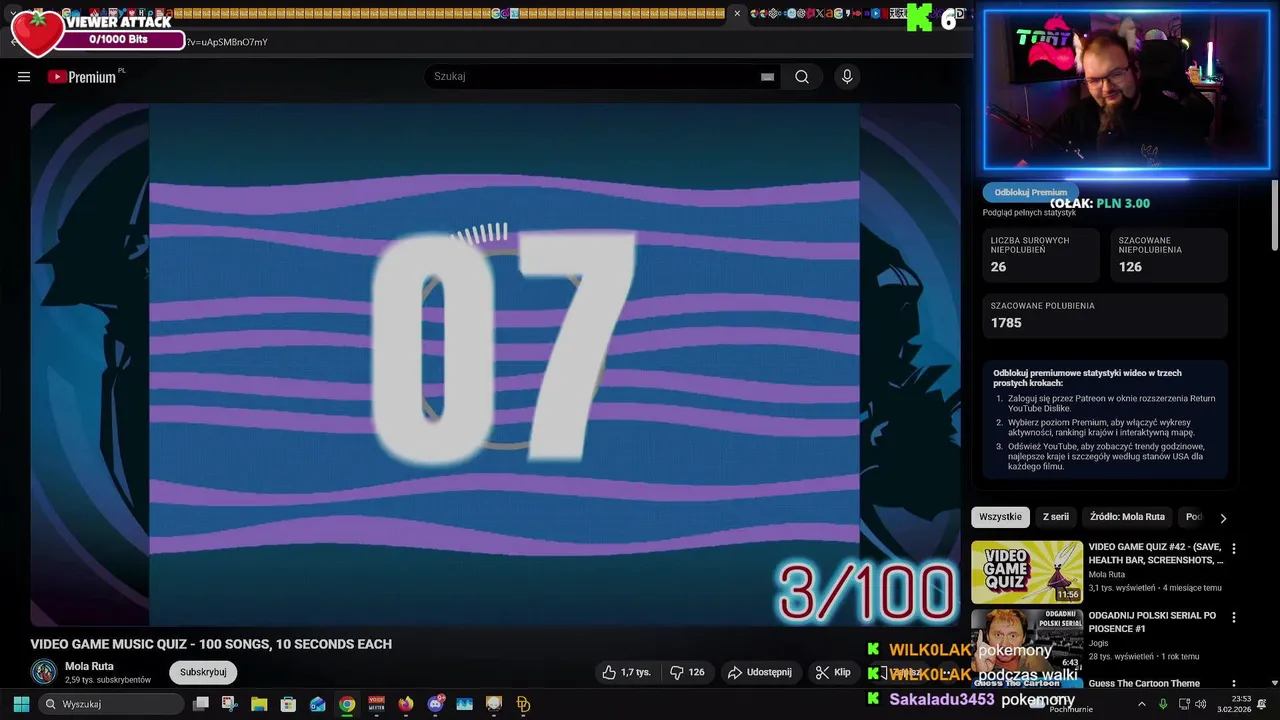Click the Szacowane niepolubienia 126 card
This screenshot has height=720, width=1280.
coord(1169,255)
